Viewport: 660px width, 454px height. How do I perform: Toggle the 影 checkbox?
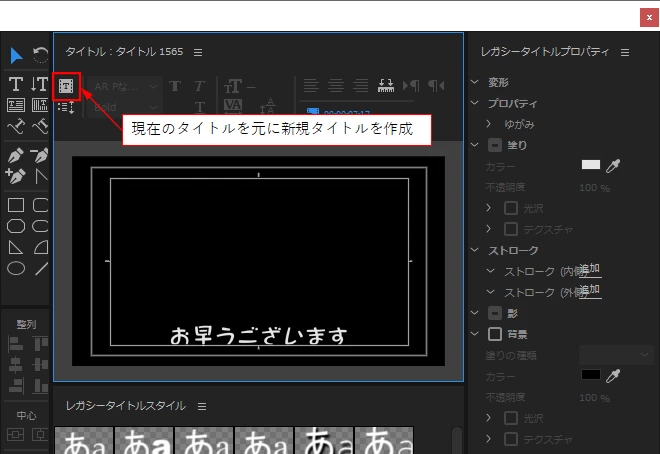[x=495, y=313]
